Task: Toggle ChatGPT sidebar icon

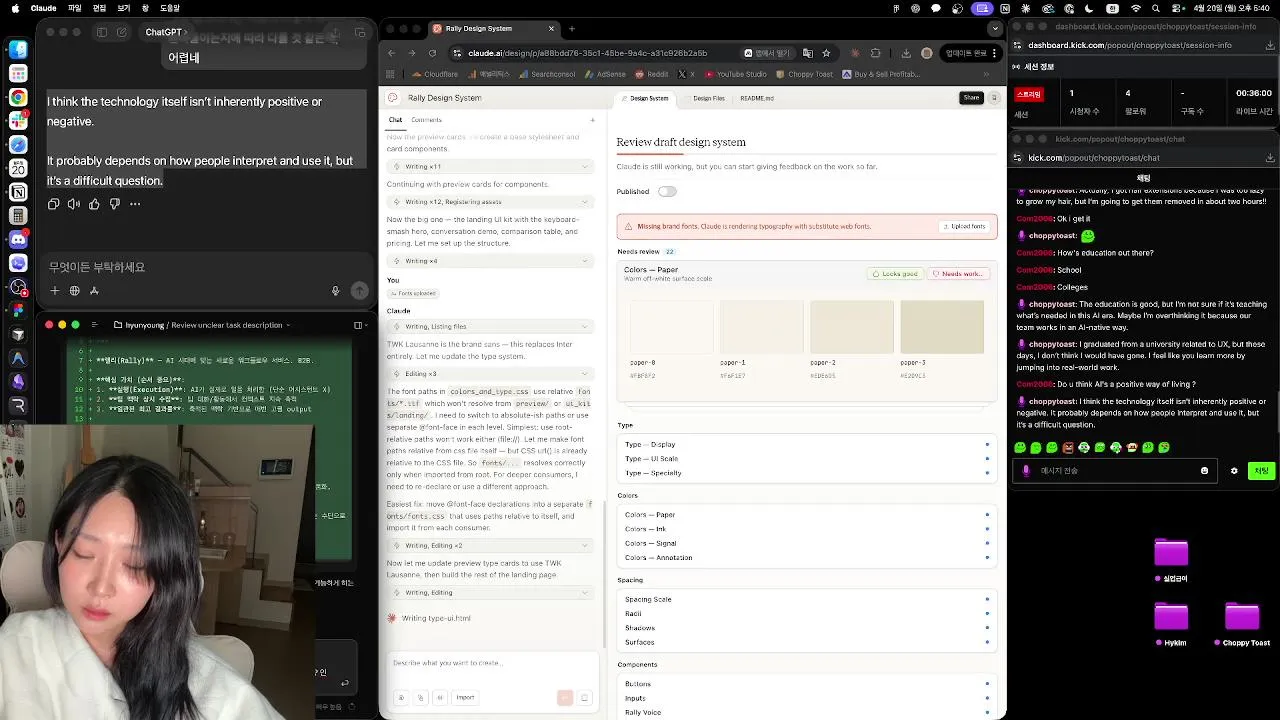Action: point(102,32)
